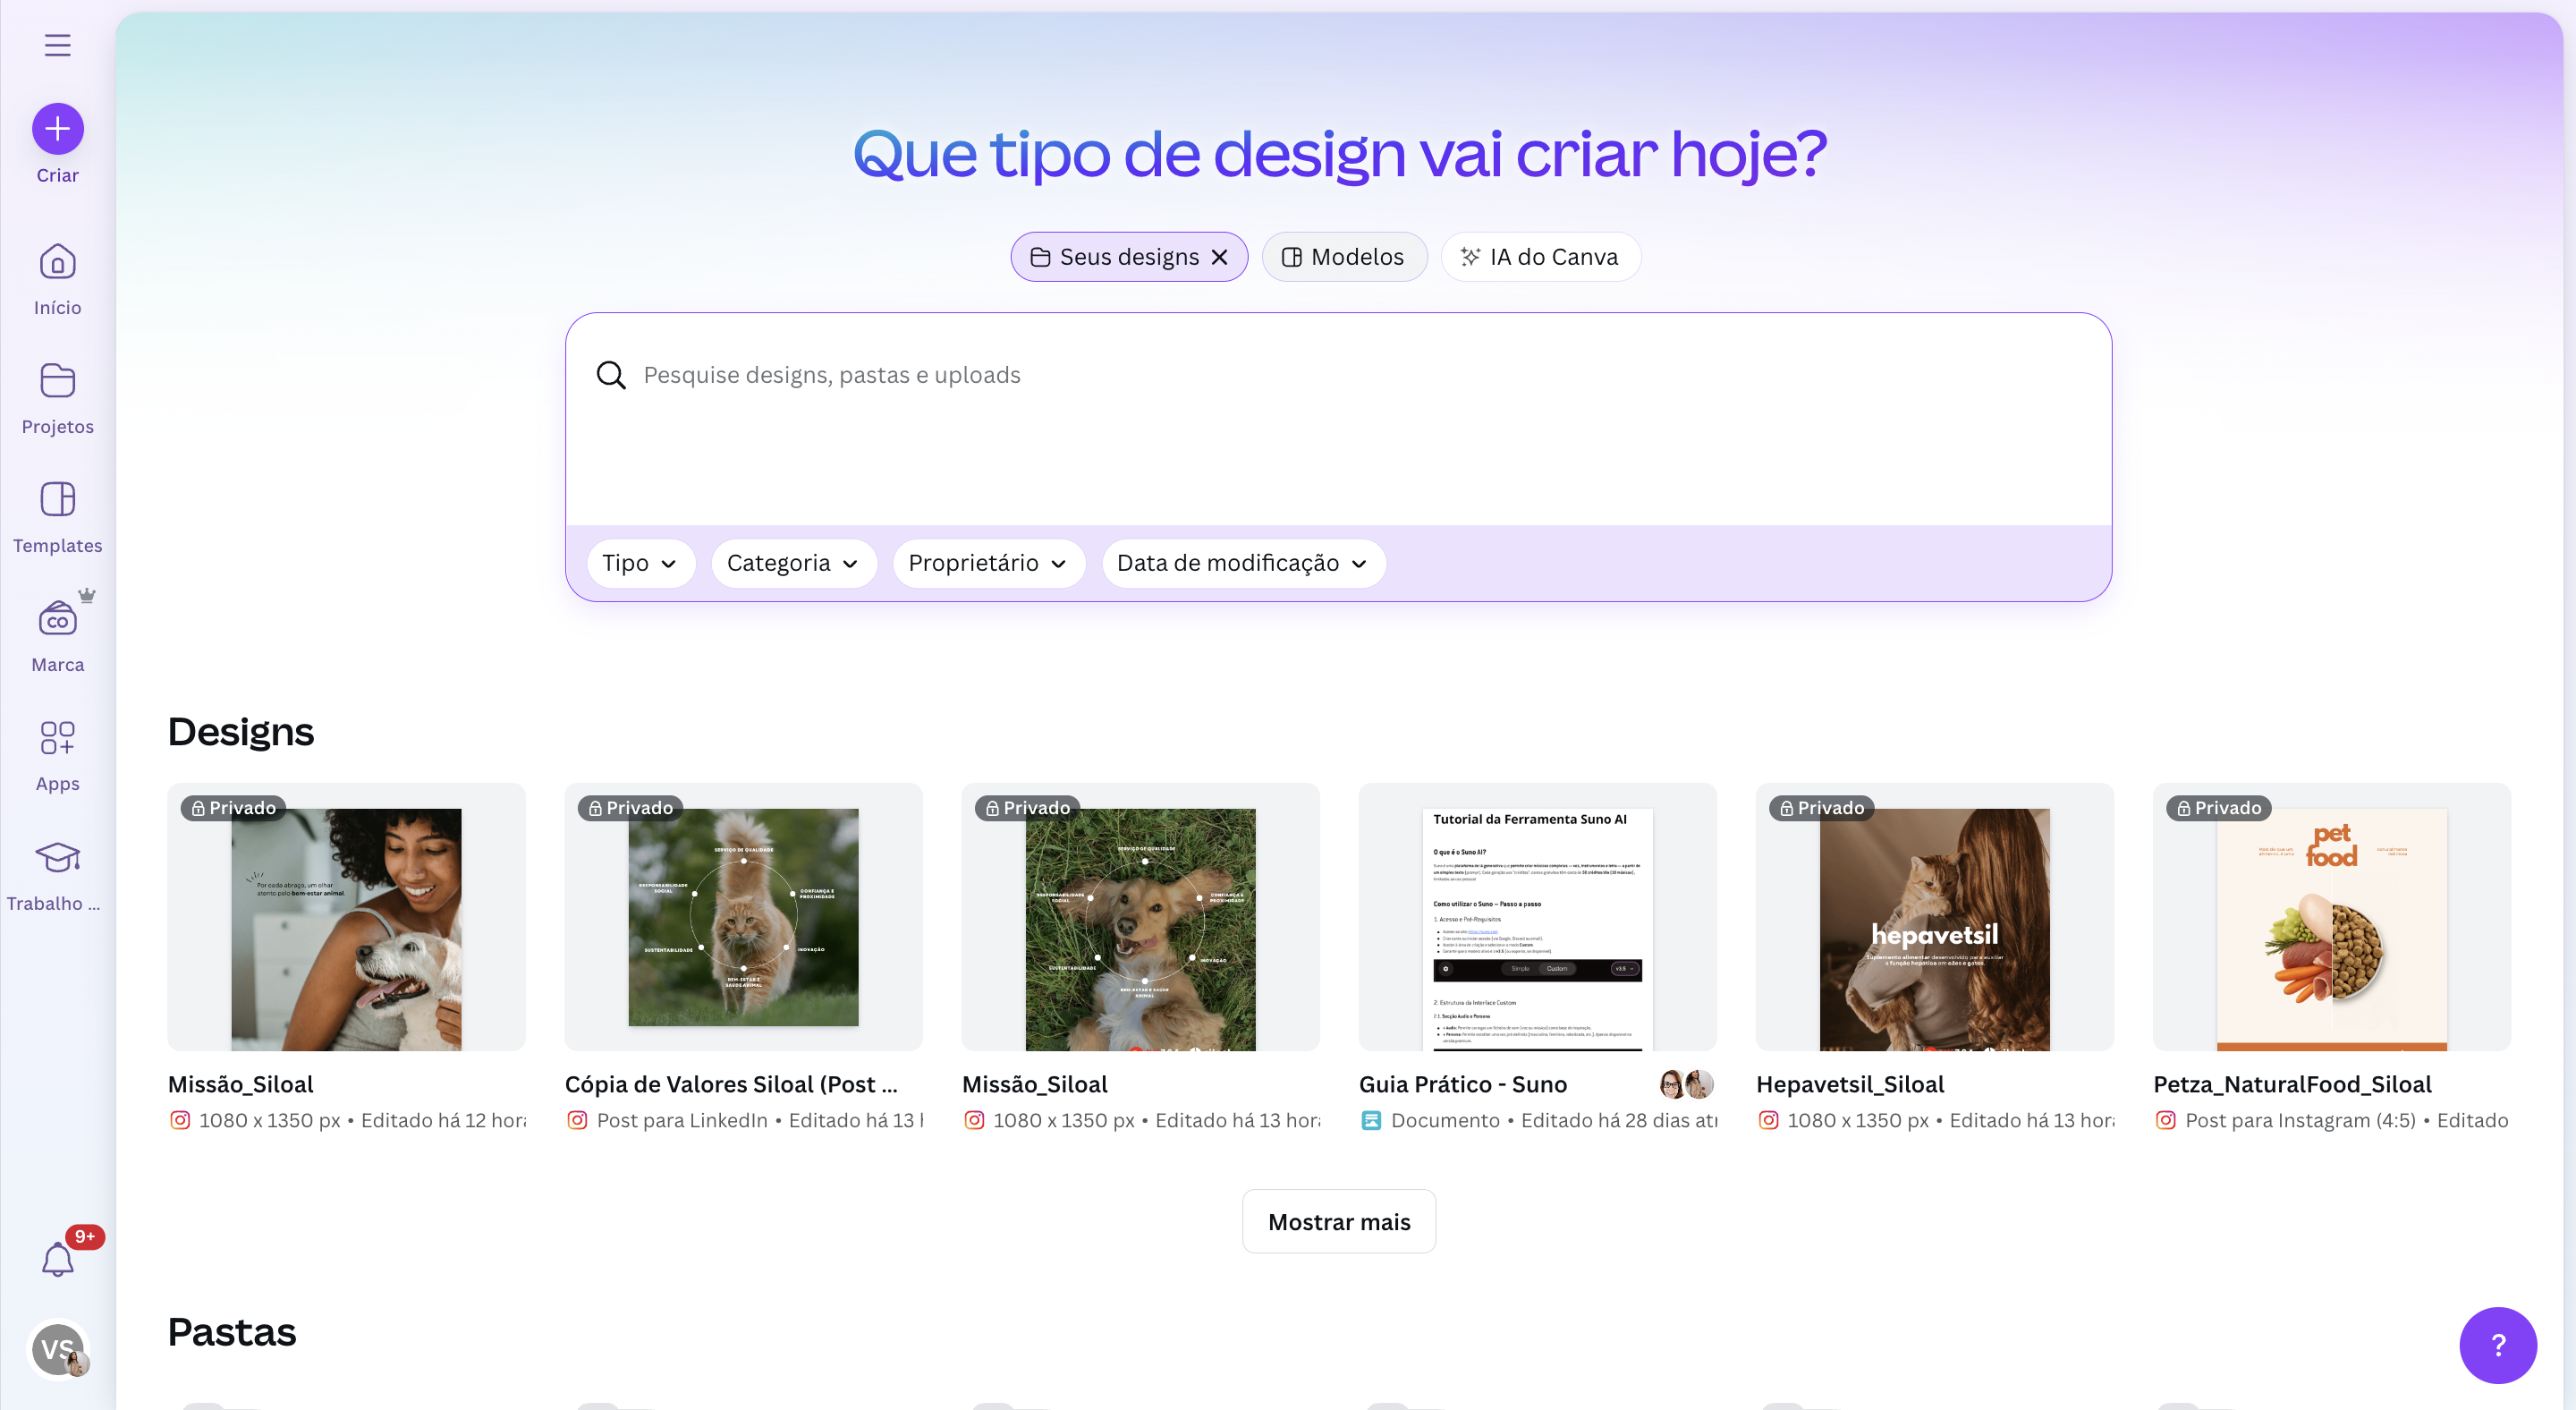Open the notifications bell

coord(57,1258)
